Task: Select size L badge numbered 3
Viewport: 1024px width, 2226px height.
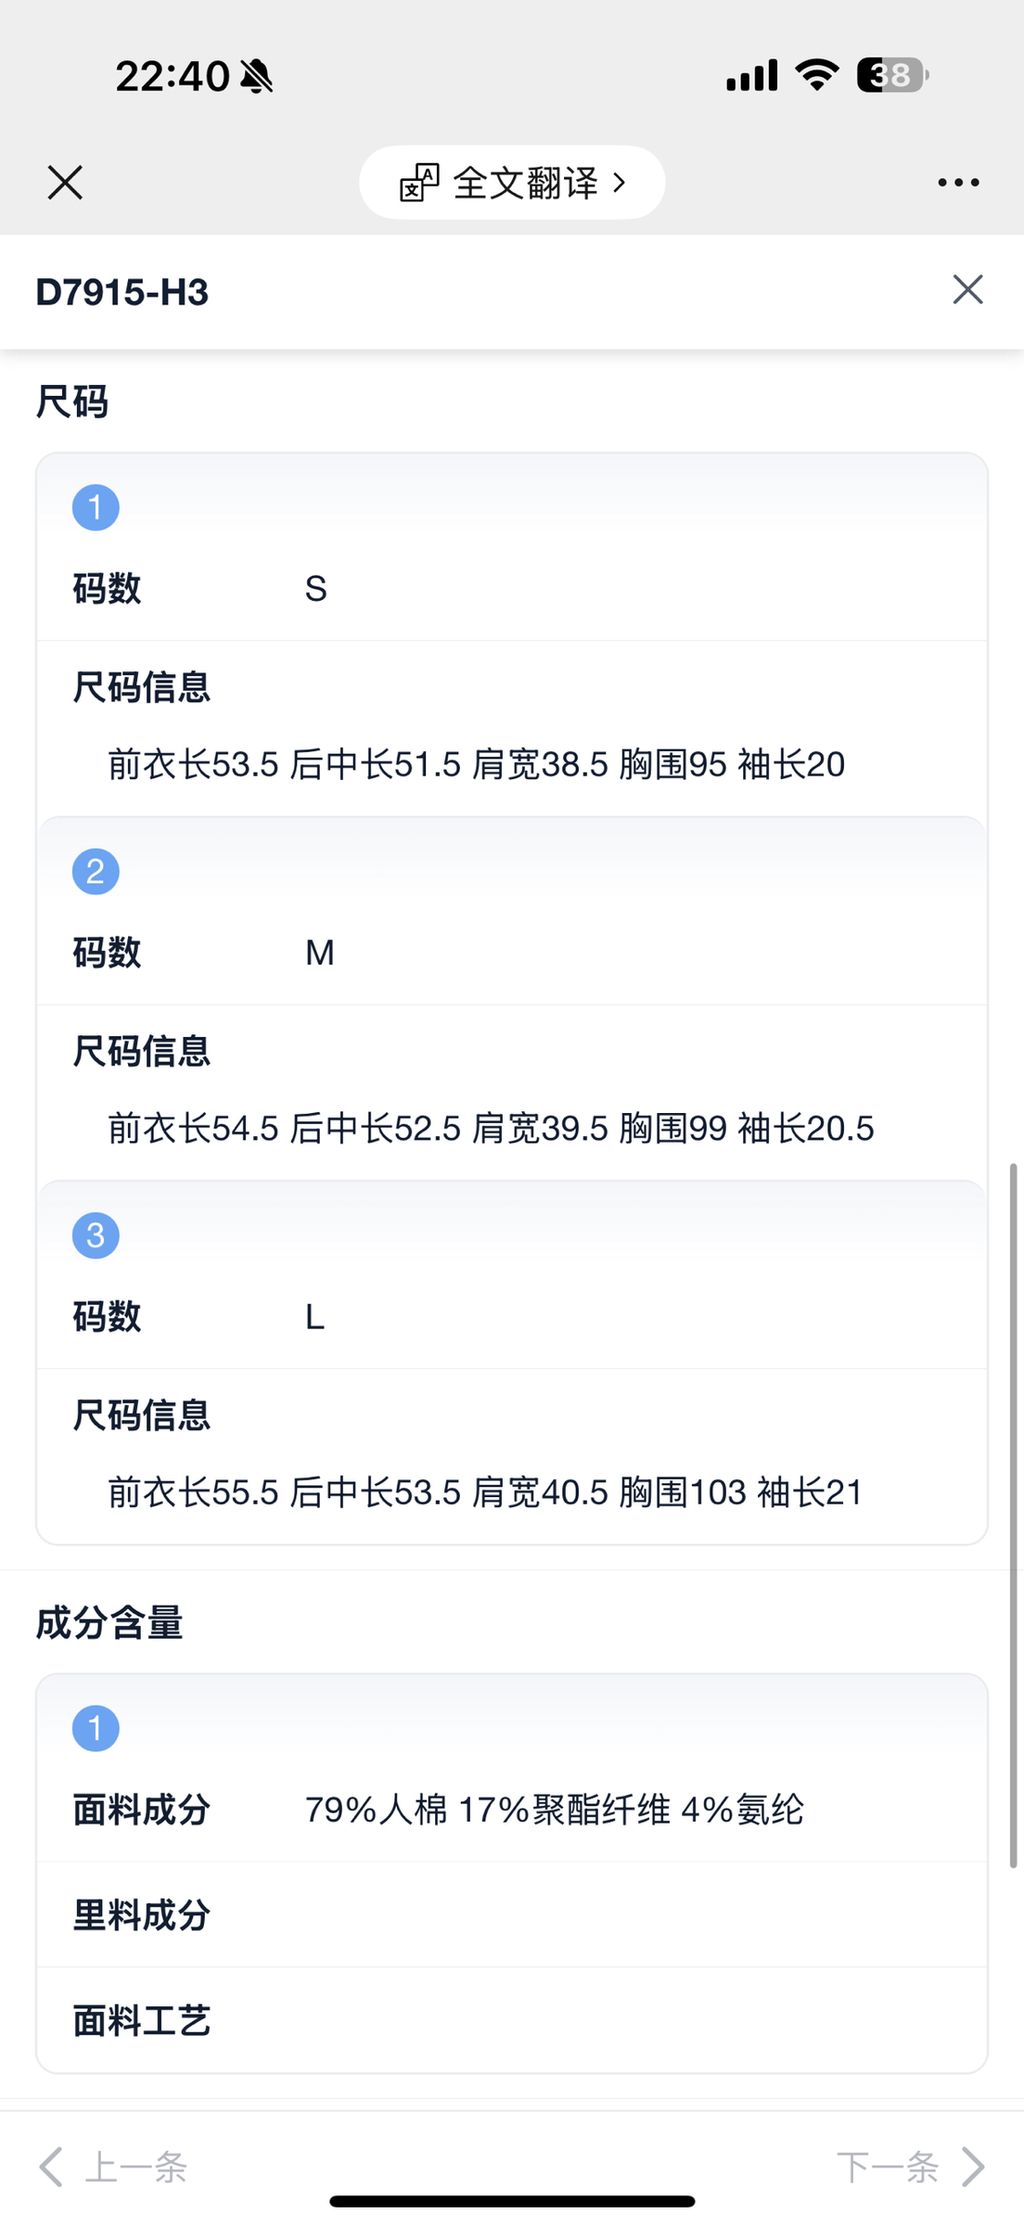Action: tap(95, 1235)
